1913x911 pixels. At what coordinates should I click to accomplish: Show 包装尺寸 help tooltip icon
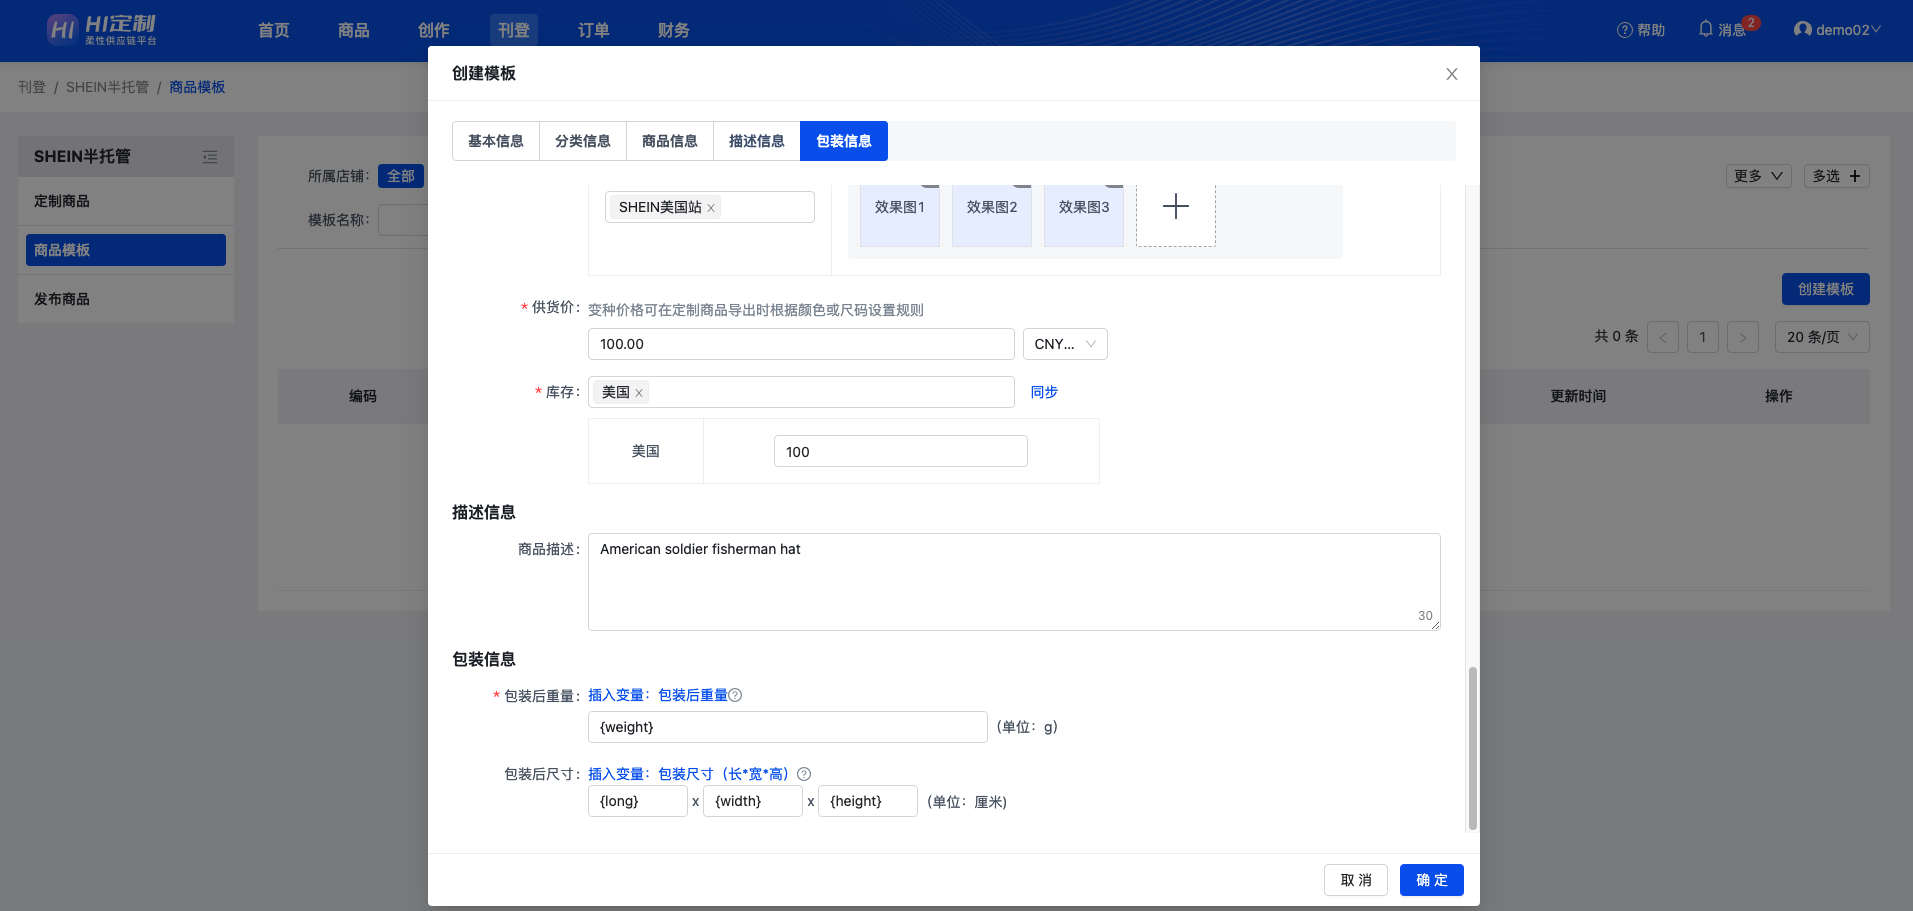(x=804, y=774)
